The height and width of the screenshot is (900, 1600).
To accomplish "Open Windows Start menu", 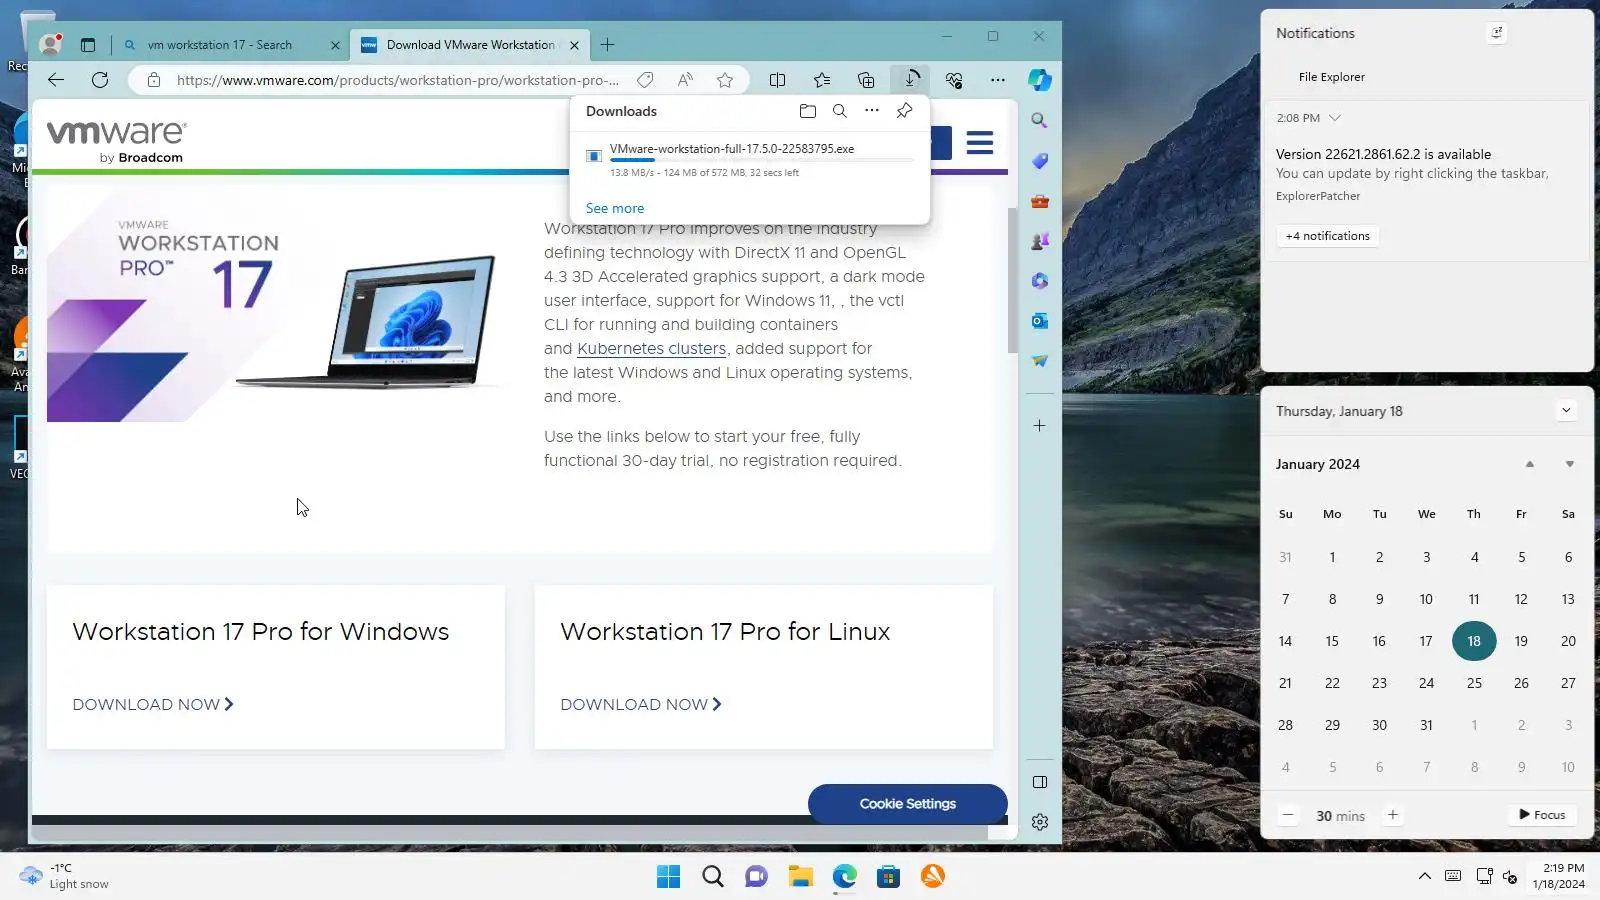I will pyautogui.click(x=668, y=877).
